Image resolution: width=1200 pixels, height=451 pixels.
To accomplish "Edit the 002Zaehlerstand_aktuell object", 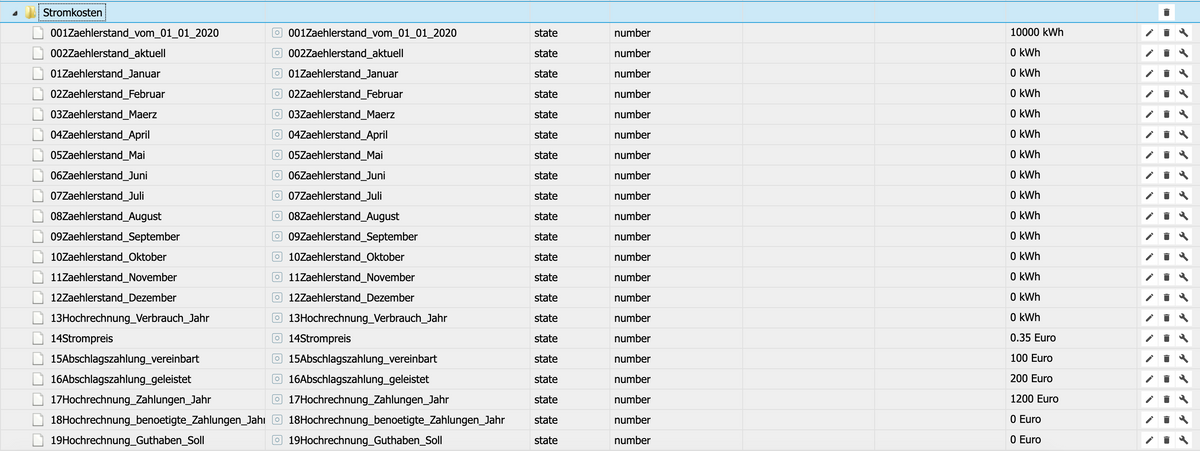I will [1149, 53].
